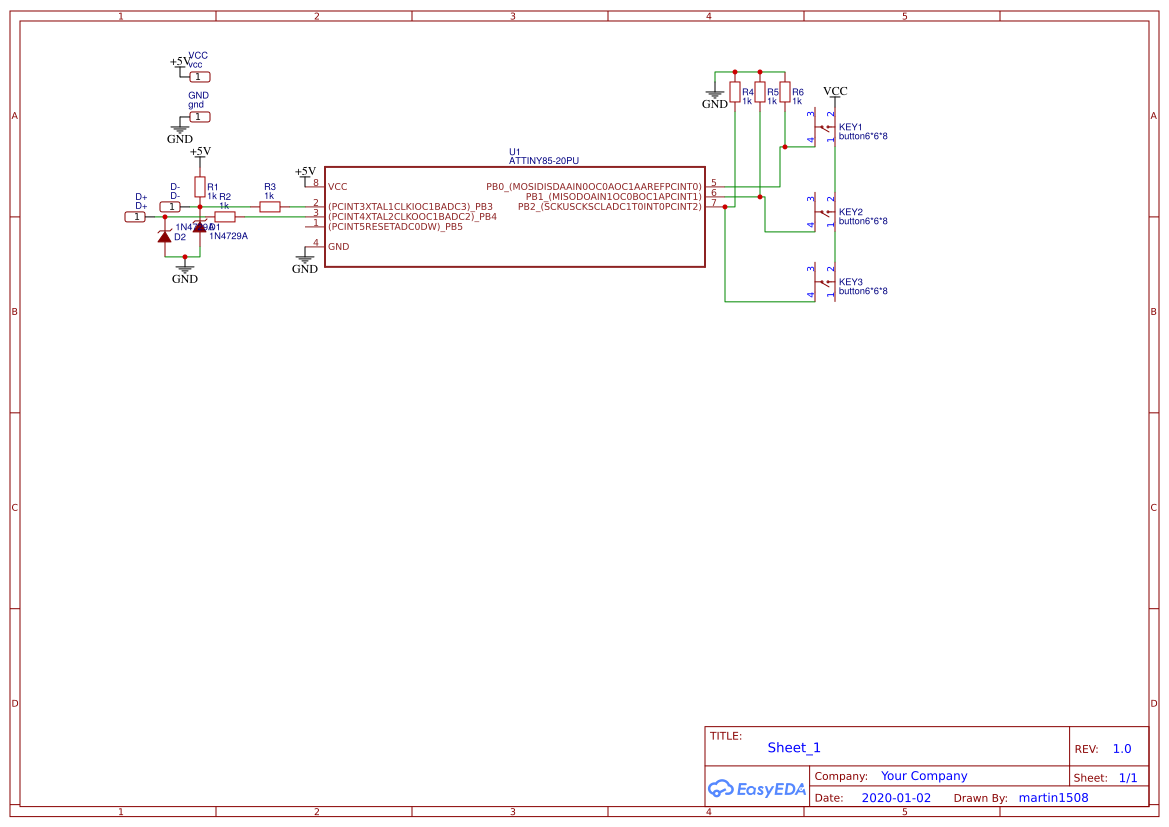Select the vcc connector pad at top left

199,77
